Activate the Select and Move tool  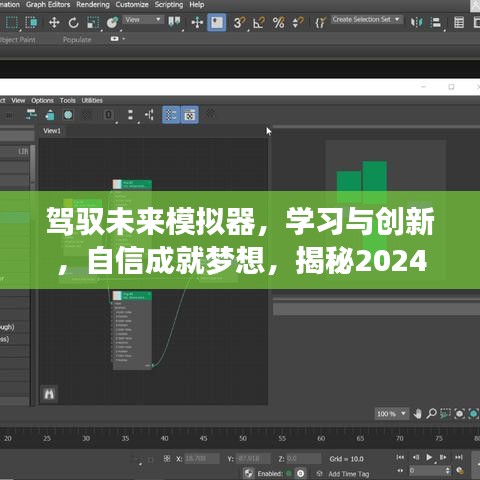click(54, 22)
